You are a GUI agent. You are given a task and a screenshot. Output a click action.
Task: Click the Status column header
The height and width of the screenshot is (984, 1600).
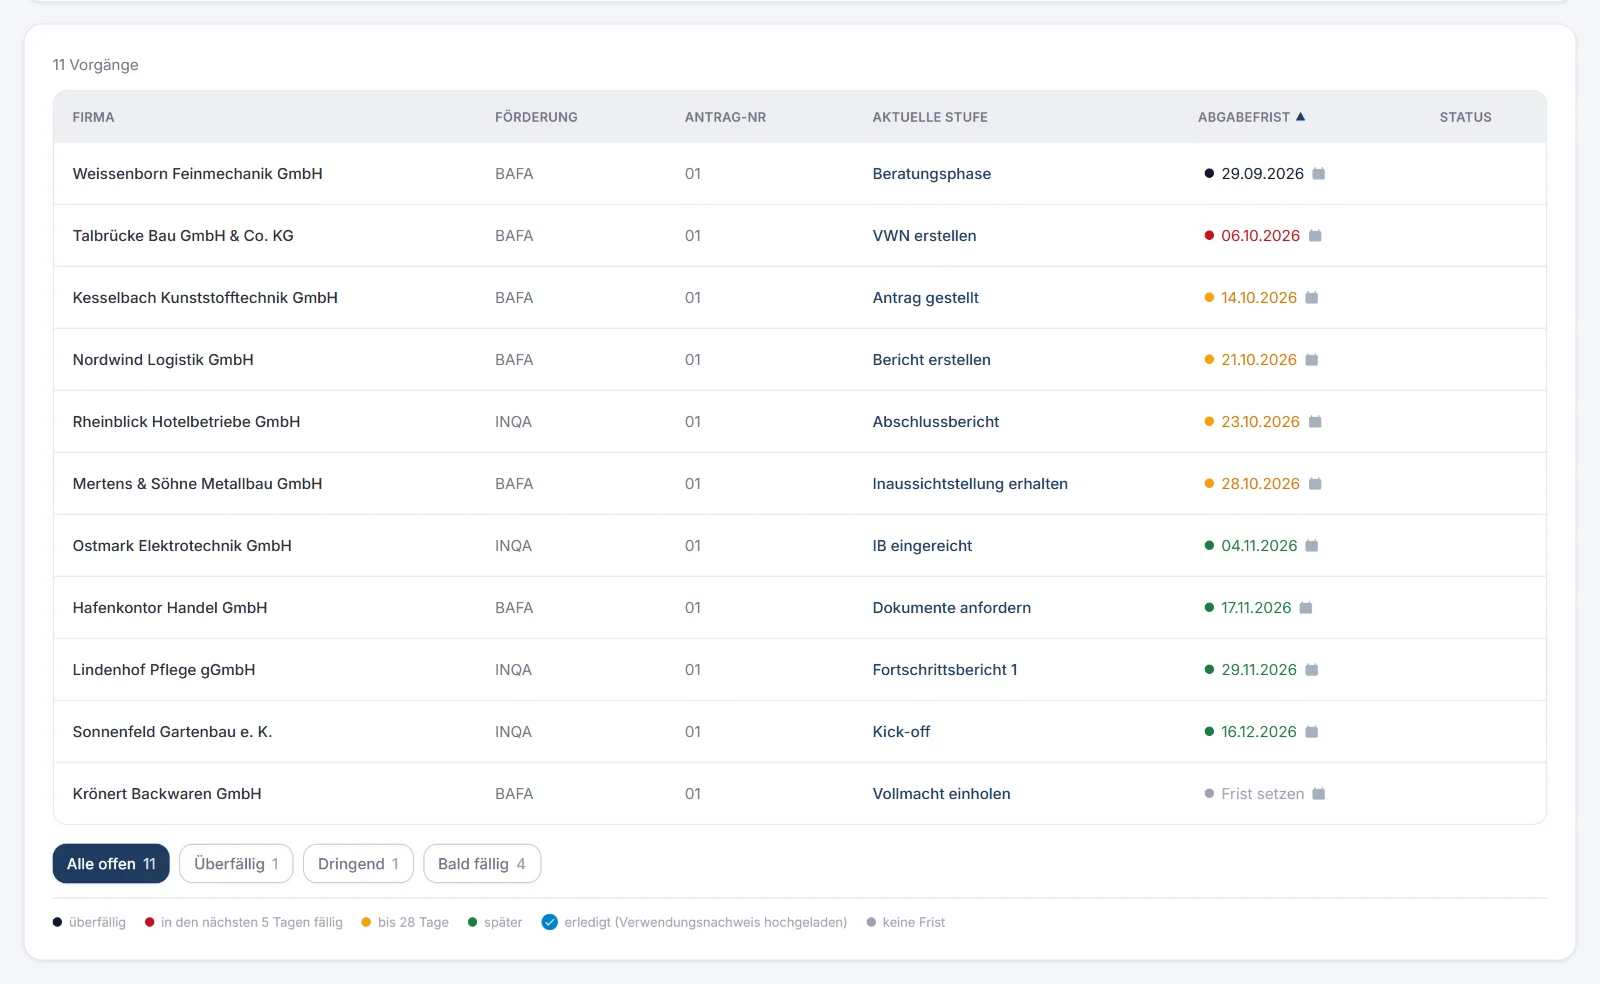(1465, 117)
